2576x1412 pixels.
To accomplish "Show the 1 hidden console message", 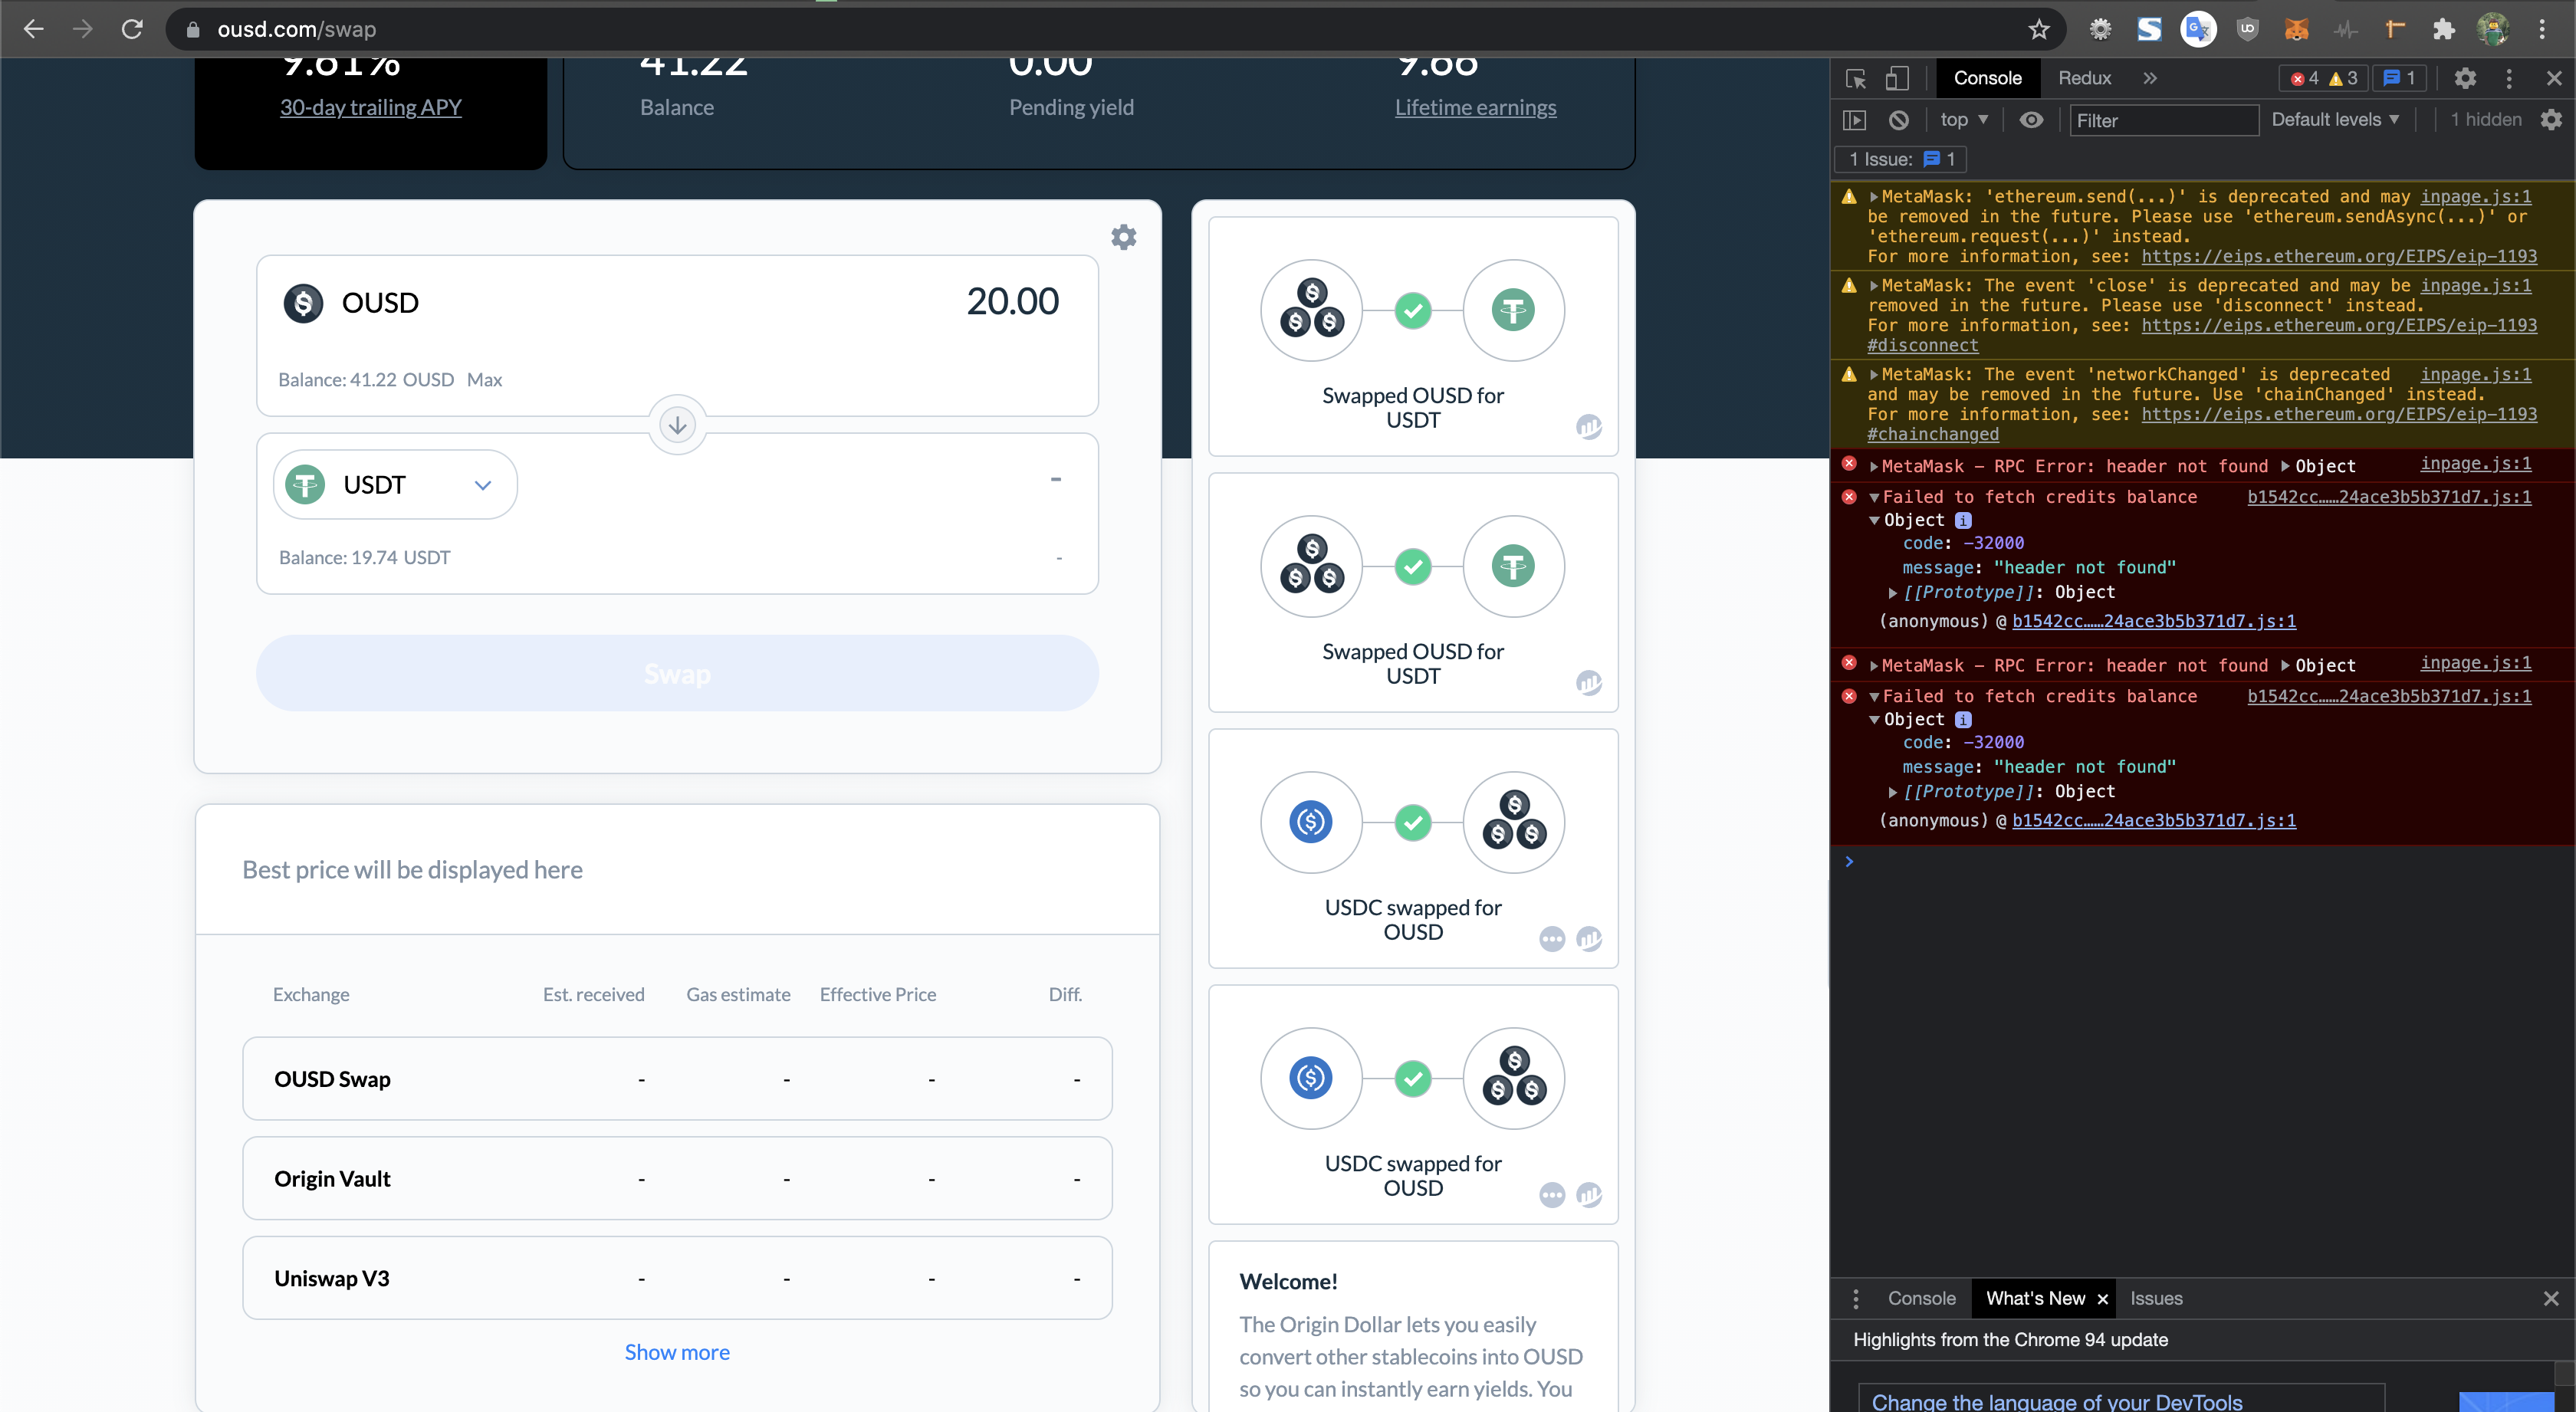I will click(x=2487, y=119).
